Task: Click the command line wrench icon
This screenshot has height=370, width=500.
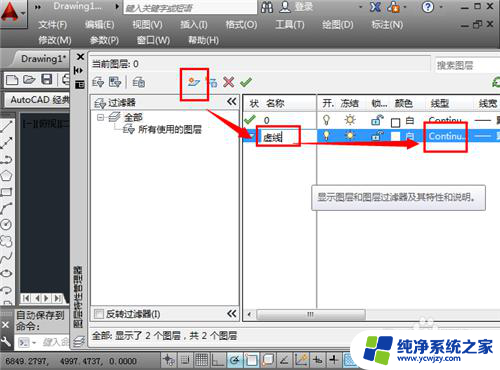Action: pos(6,341)
